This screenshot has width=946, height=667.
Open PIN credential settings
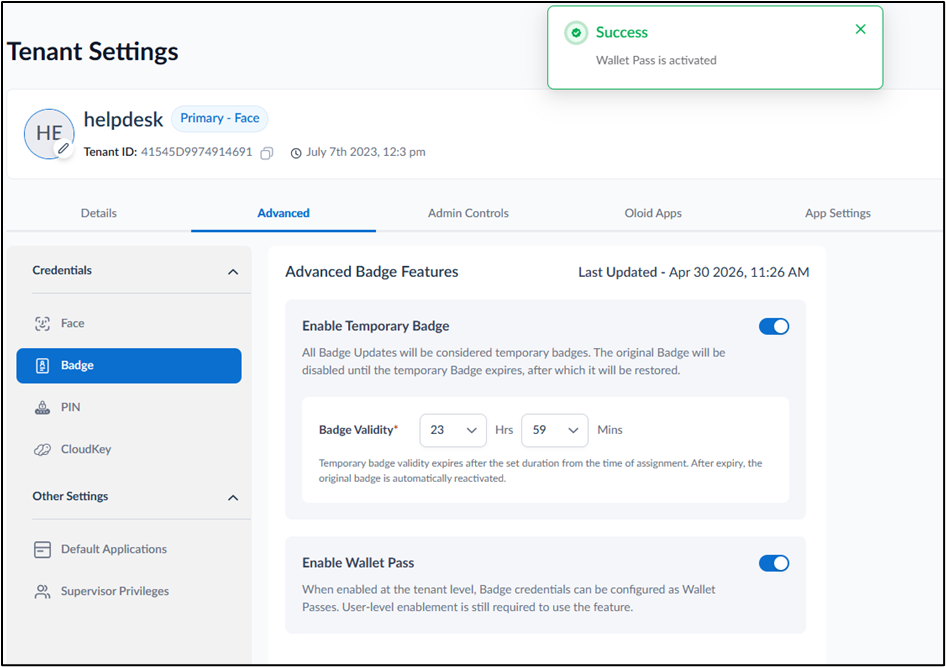point(129,408)
